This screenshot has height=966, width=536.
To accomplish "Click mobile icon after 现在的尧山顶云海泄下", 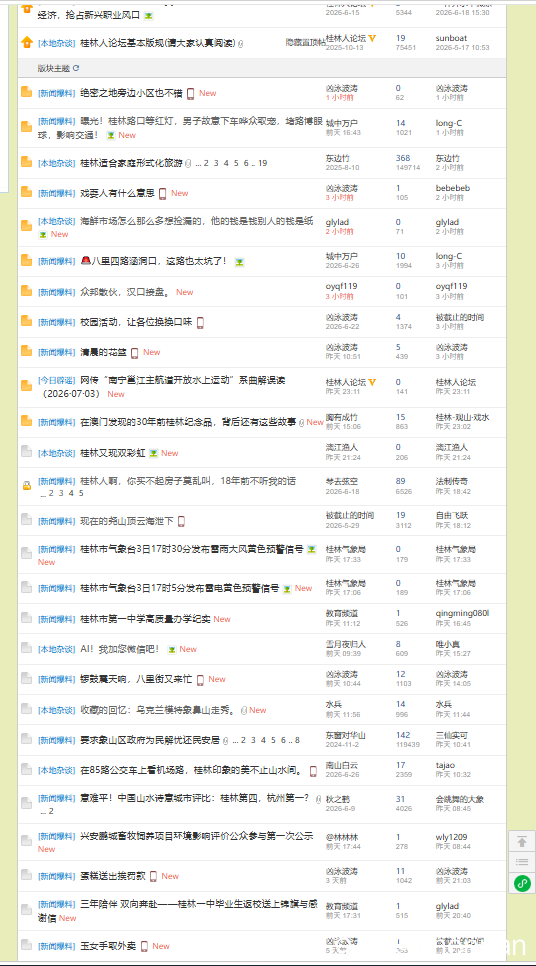I will tap(181, 521).
